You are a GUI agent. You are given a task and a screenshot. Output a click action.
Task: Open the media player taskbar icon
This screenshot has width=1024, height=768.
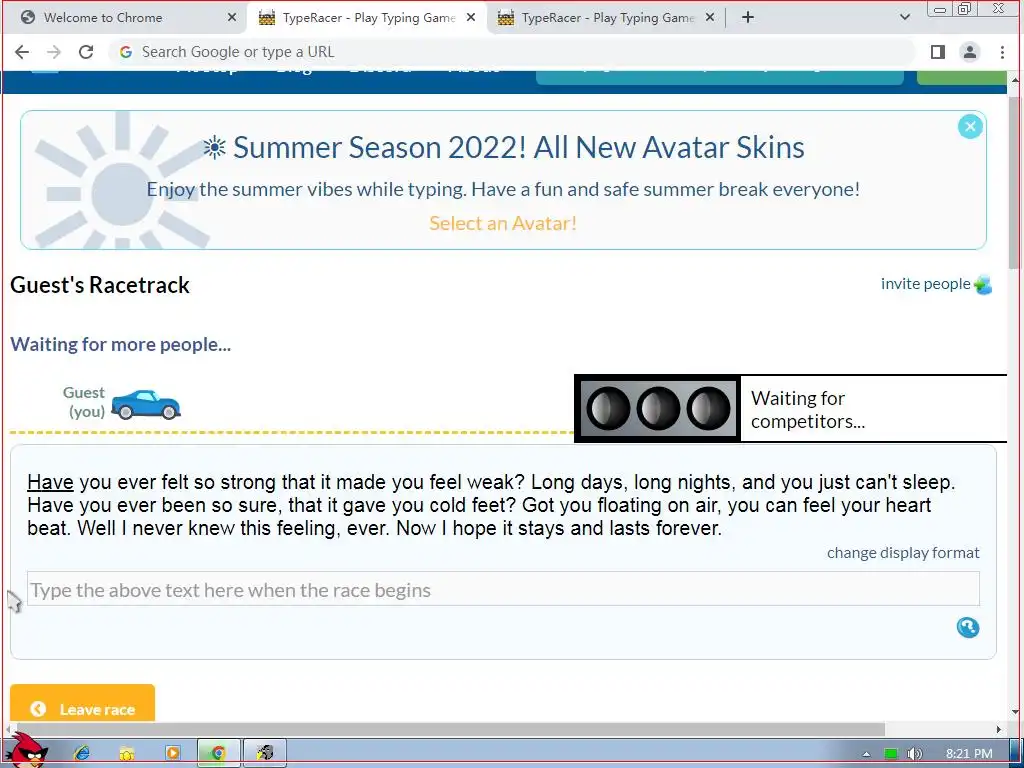(x=172, y=753)
